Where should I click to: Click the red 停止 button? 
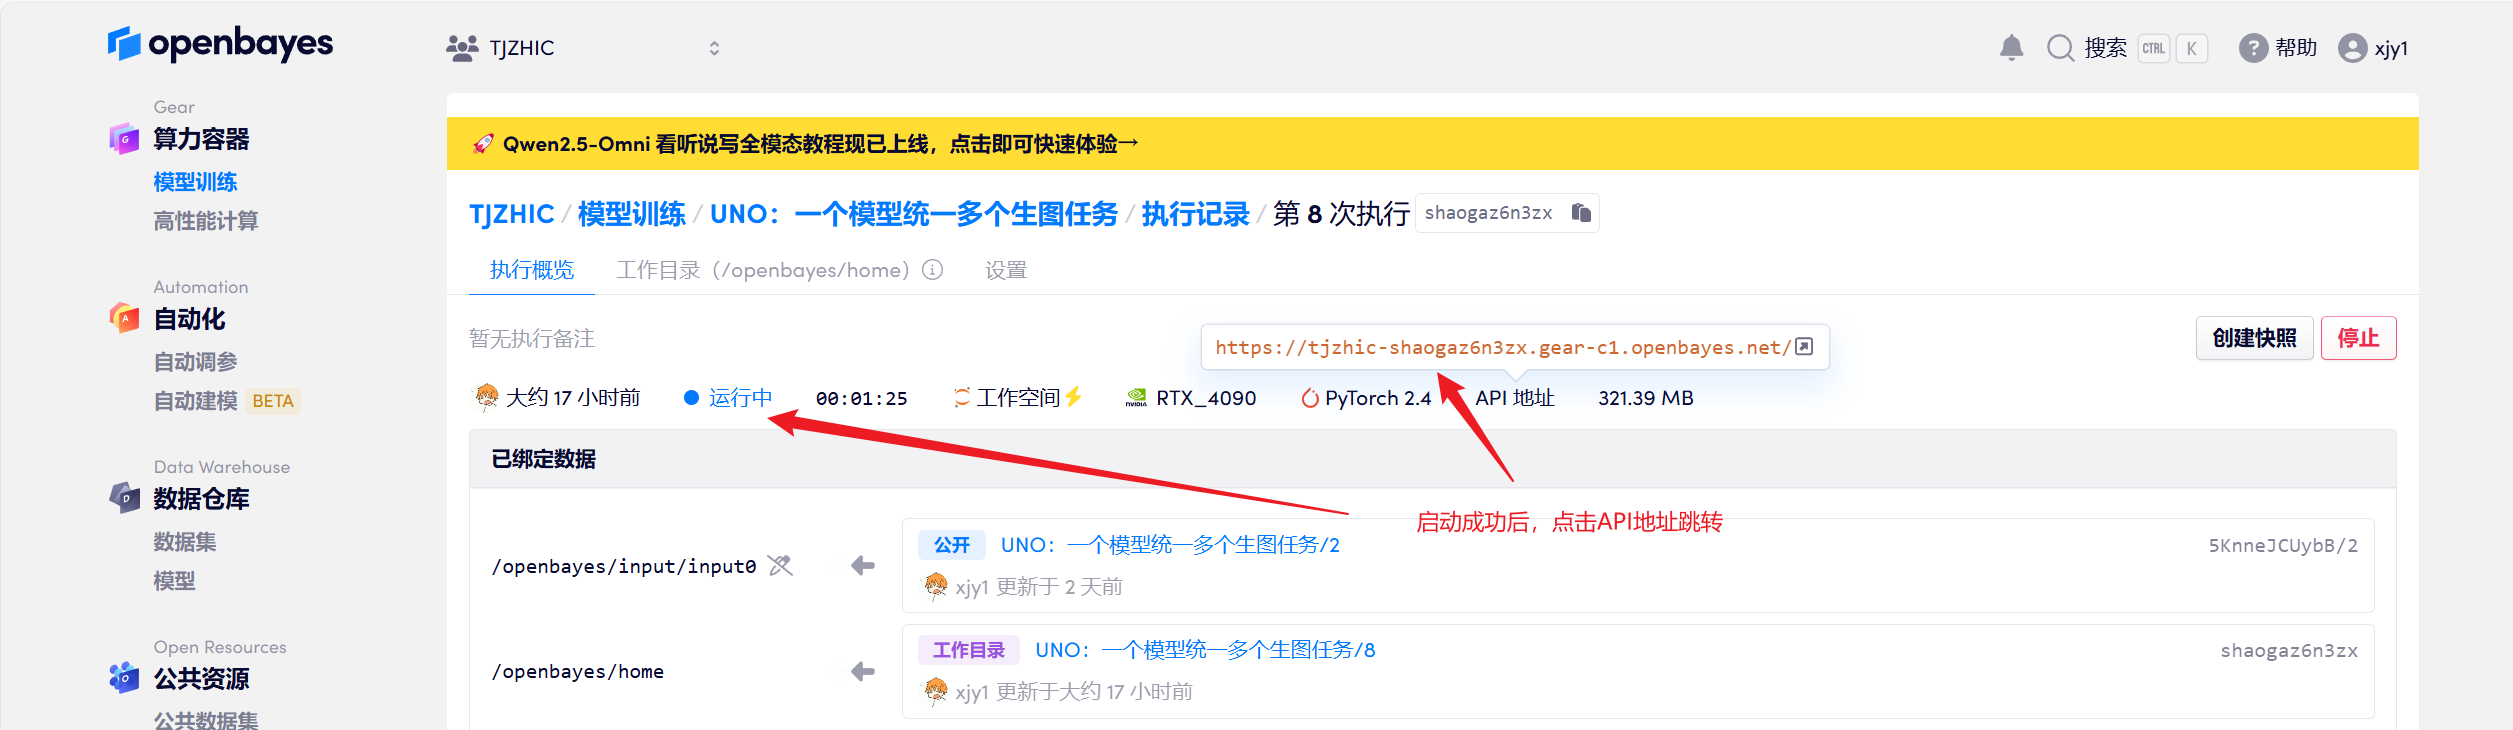tap(2358, 338)
